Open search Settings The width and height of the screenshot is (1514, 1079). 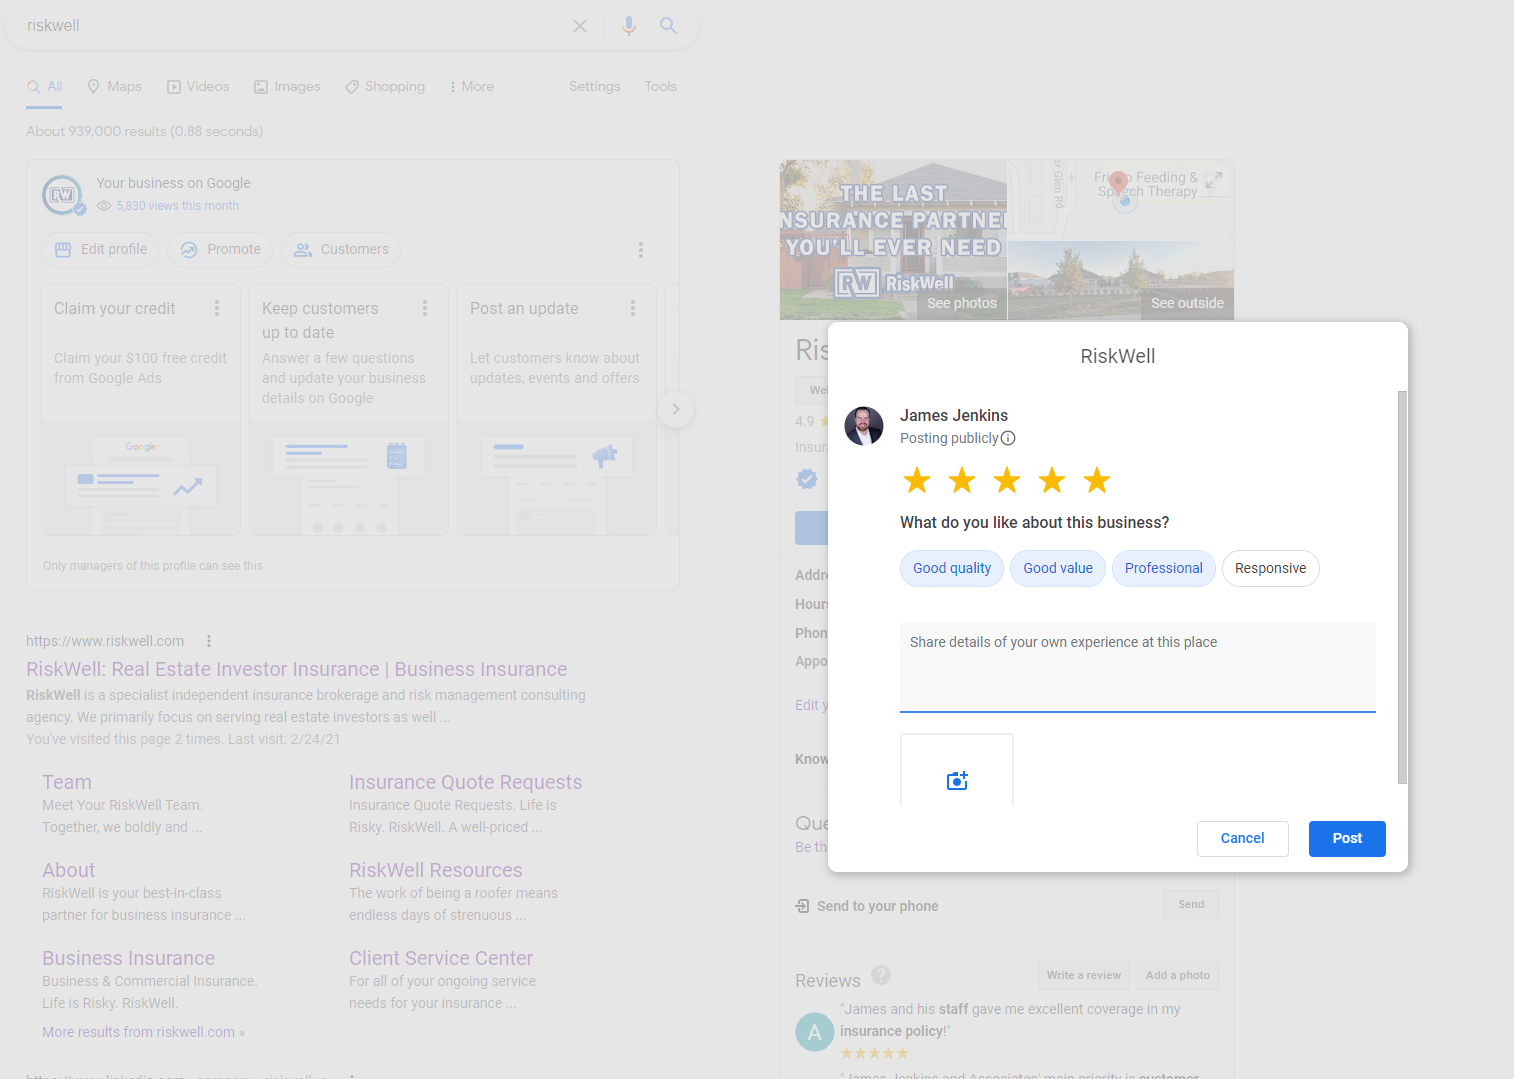tap(595, 87)
